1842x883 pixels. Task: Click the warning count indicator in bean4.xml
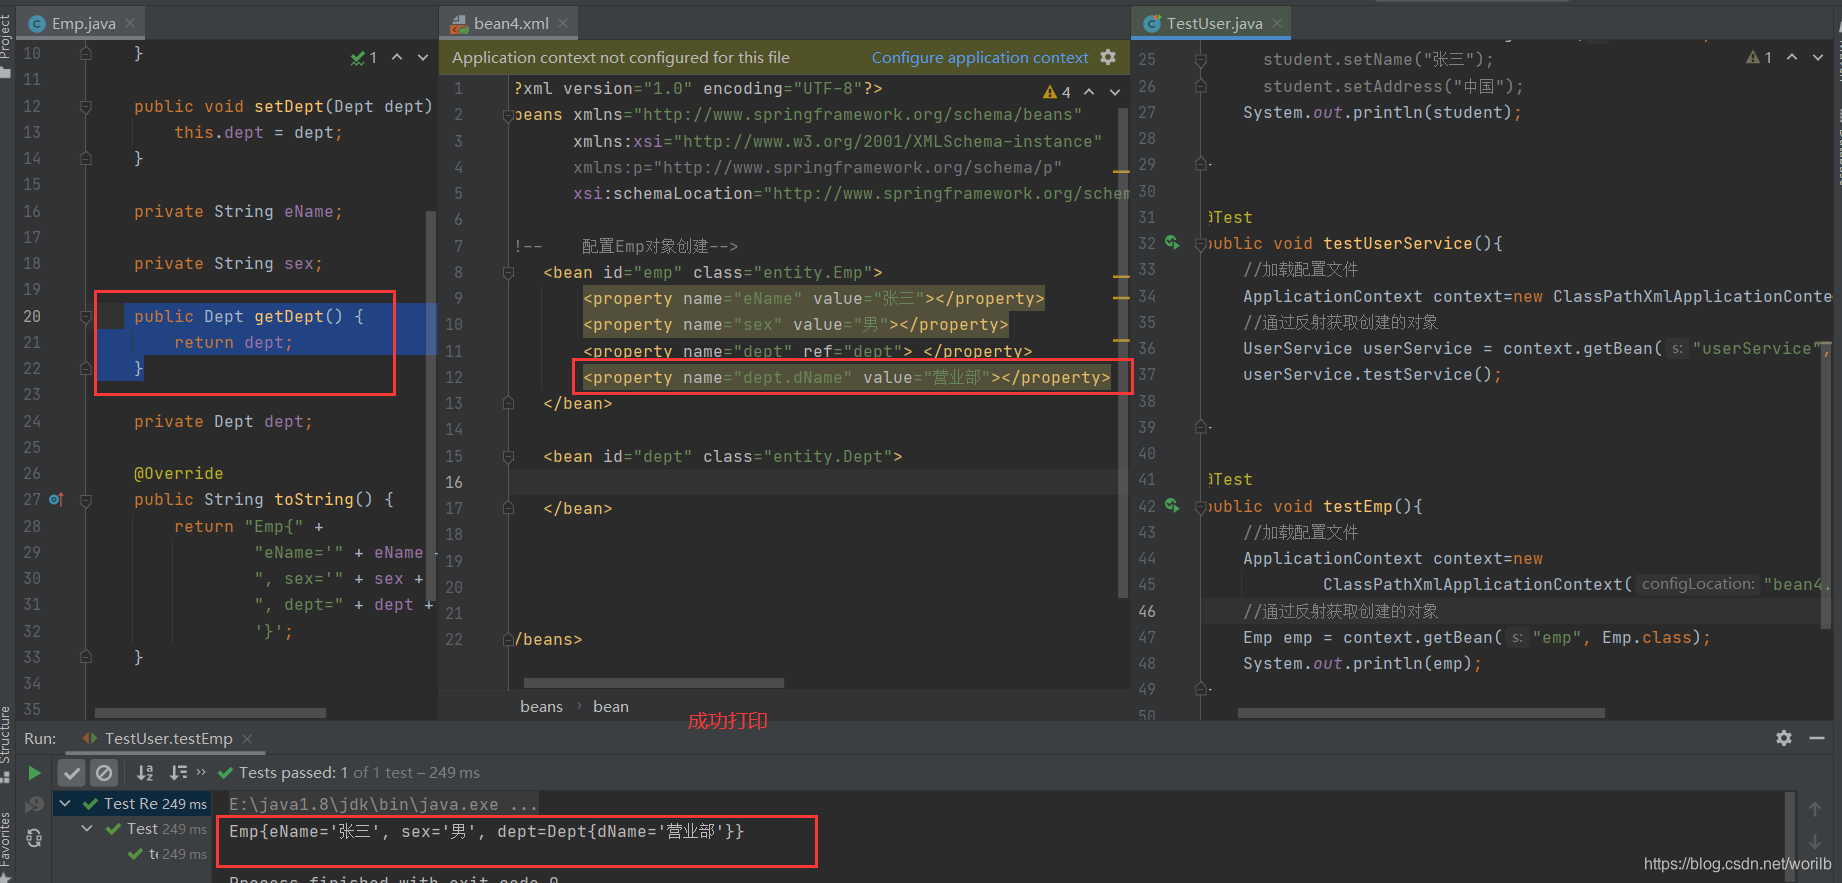tap(1057, 92)
